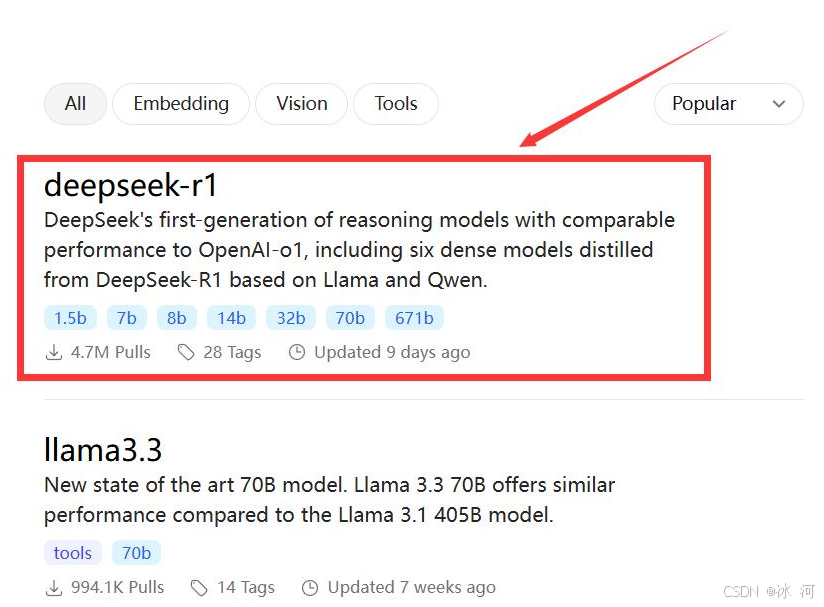Filter models by Vision
Screen dimensions: 824x607
click(x=301, y=104)
